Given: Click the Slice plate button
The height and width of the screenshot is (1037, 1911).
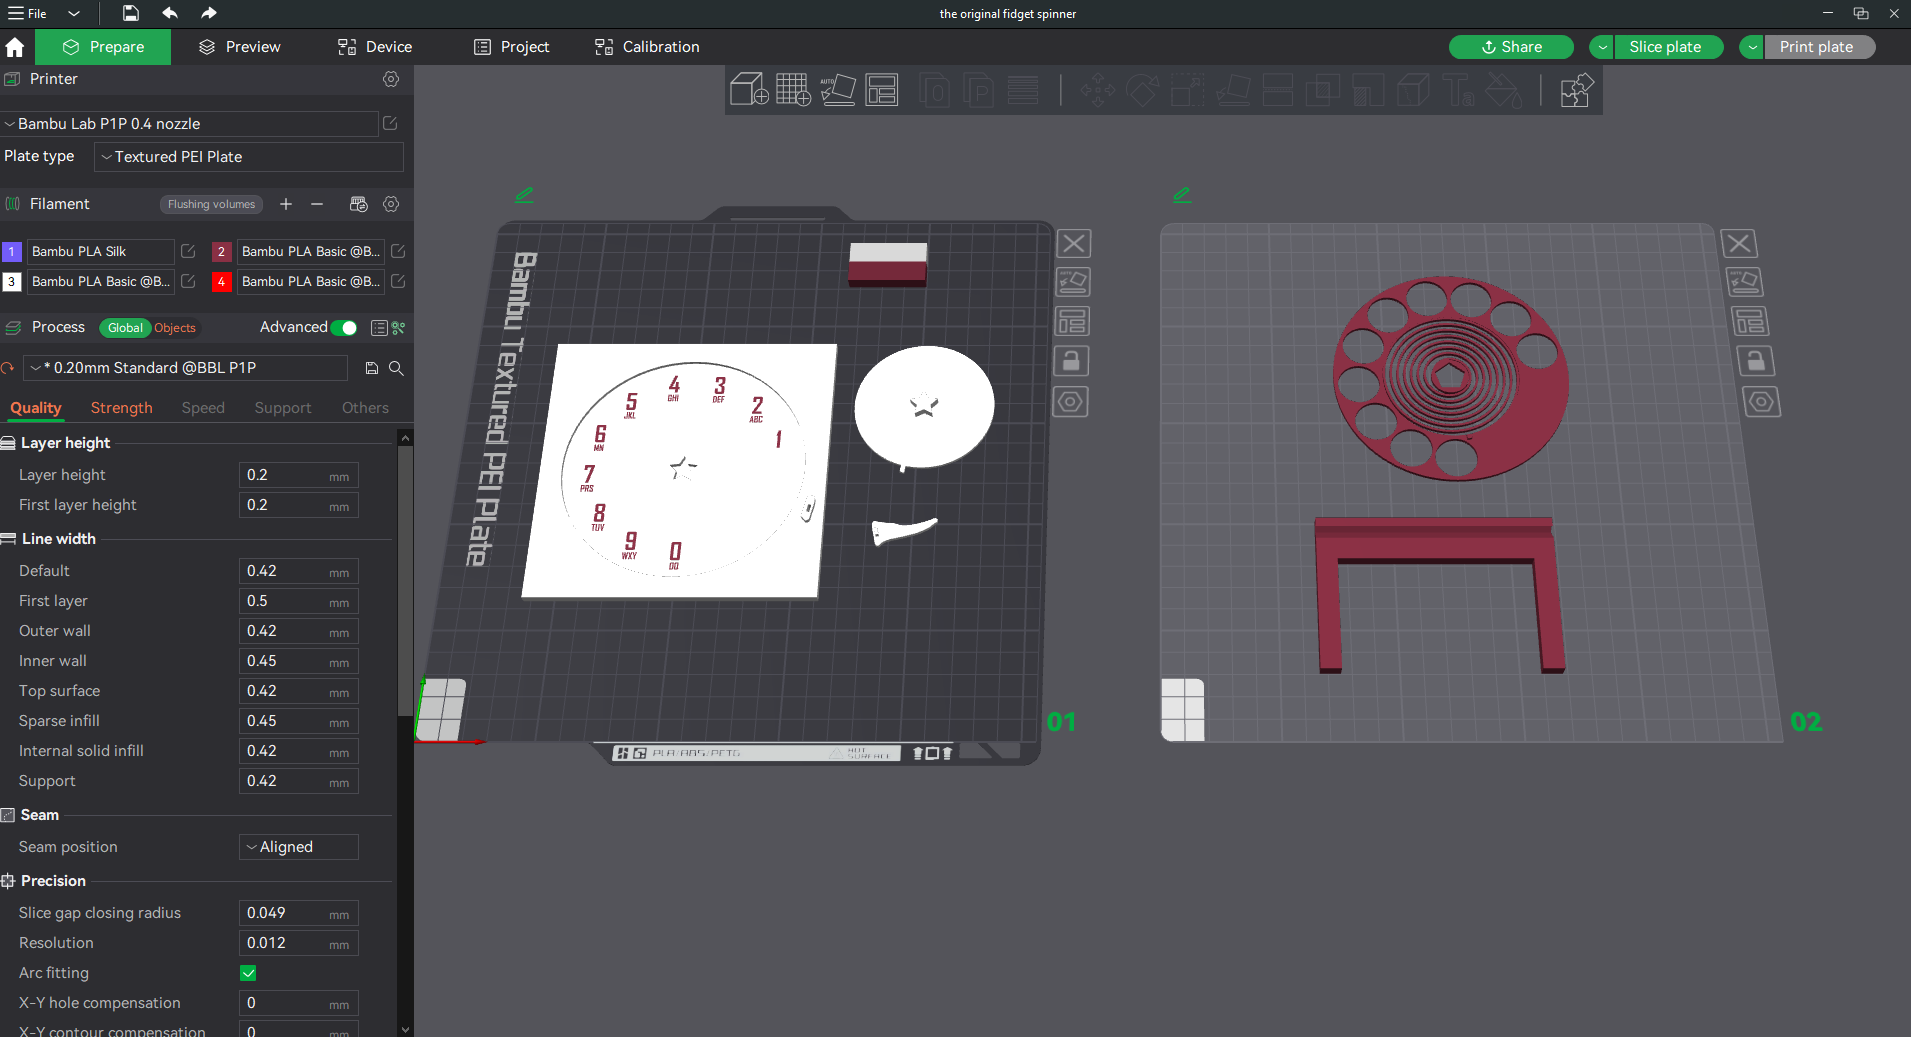Looking at the screenshot, I should pos(1665,47).
